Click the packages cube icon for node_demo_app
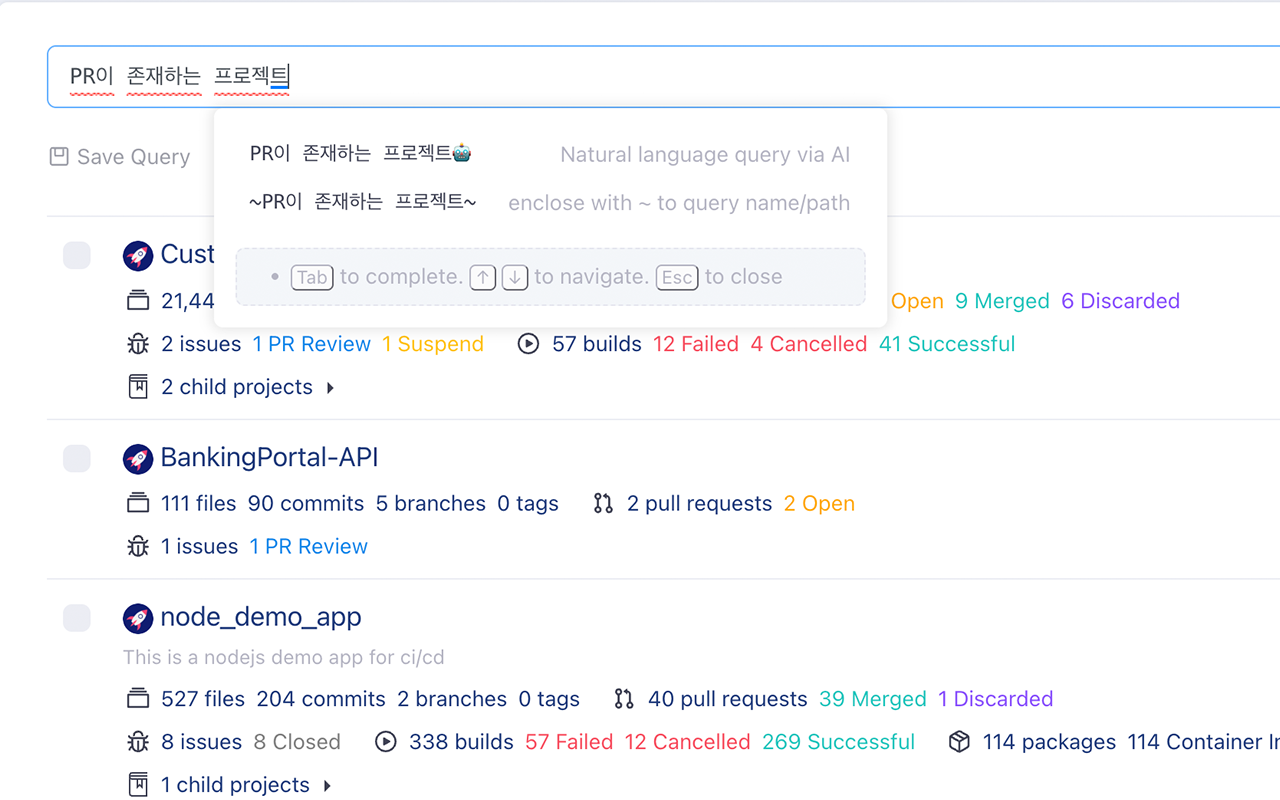 [960, 742]
